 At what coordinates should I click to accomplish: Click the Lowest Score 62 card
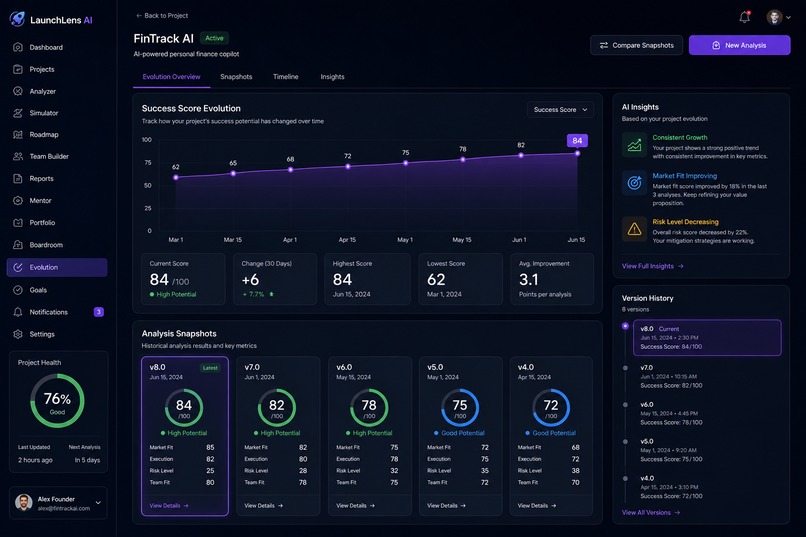pyautogui.click(x=461, y=279)
